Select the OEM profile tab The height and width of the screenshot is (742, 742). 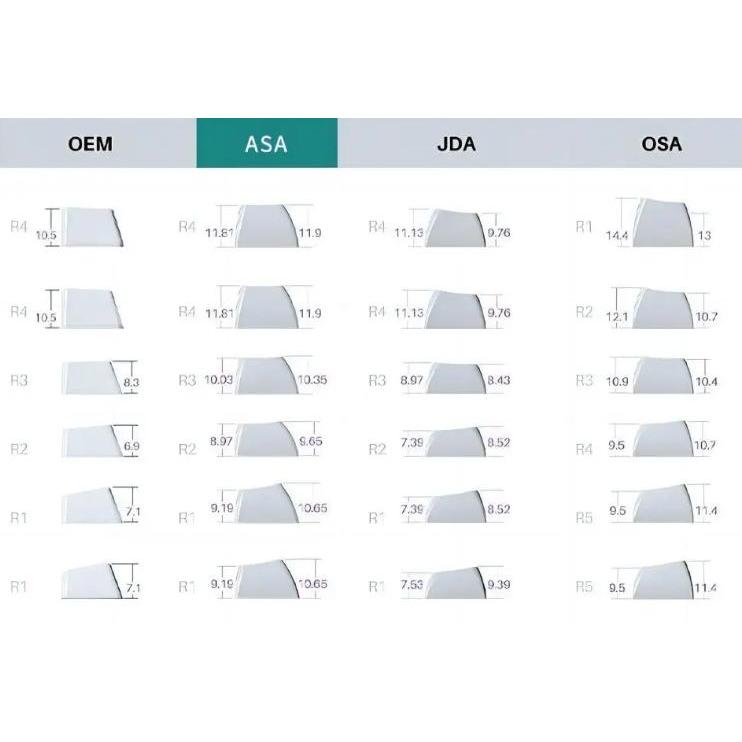click(90, 144)
